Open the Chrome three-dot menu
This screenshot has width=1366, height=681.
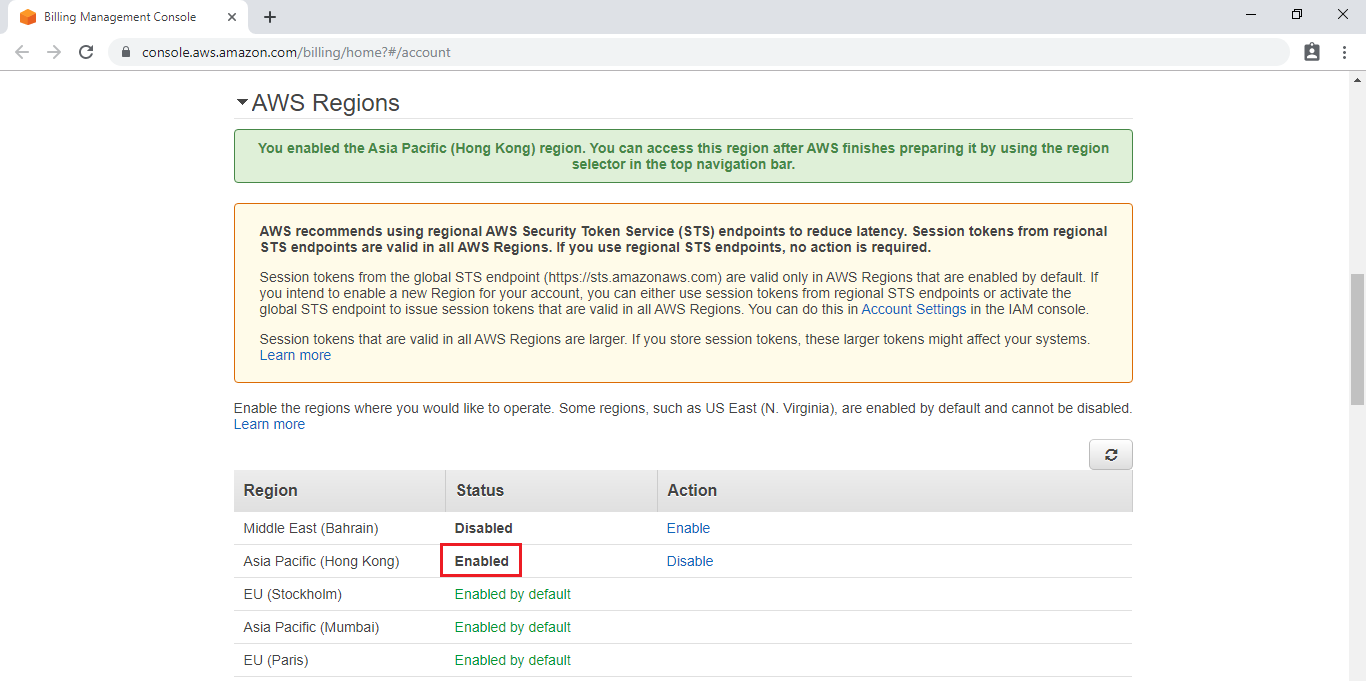[x=1343, y=52]
